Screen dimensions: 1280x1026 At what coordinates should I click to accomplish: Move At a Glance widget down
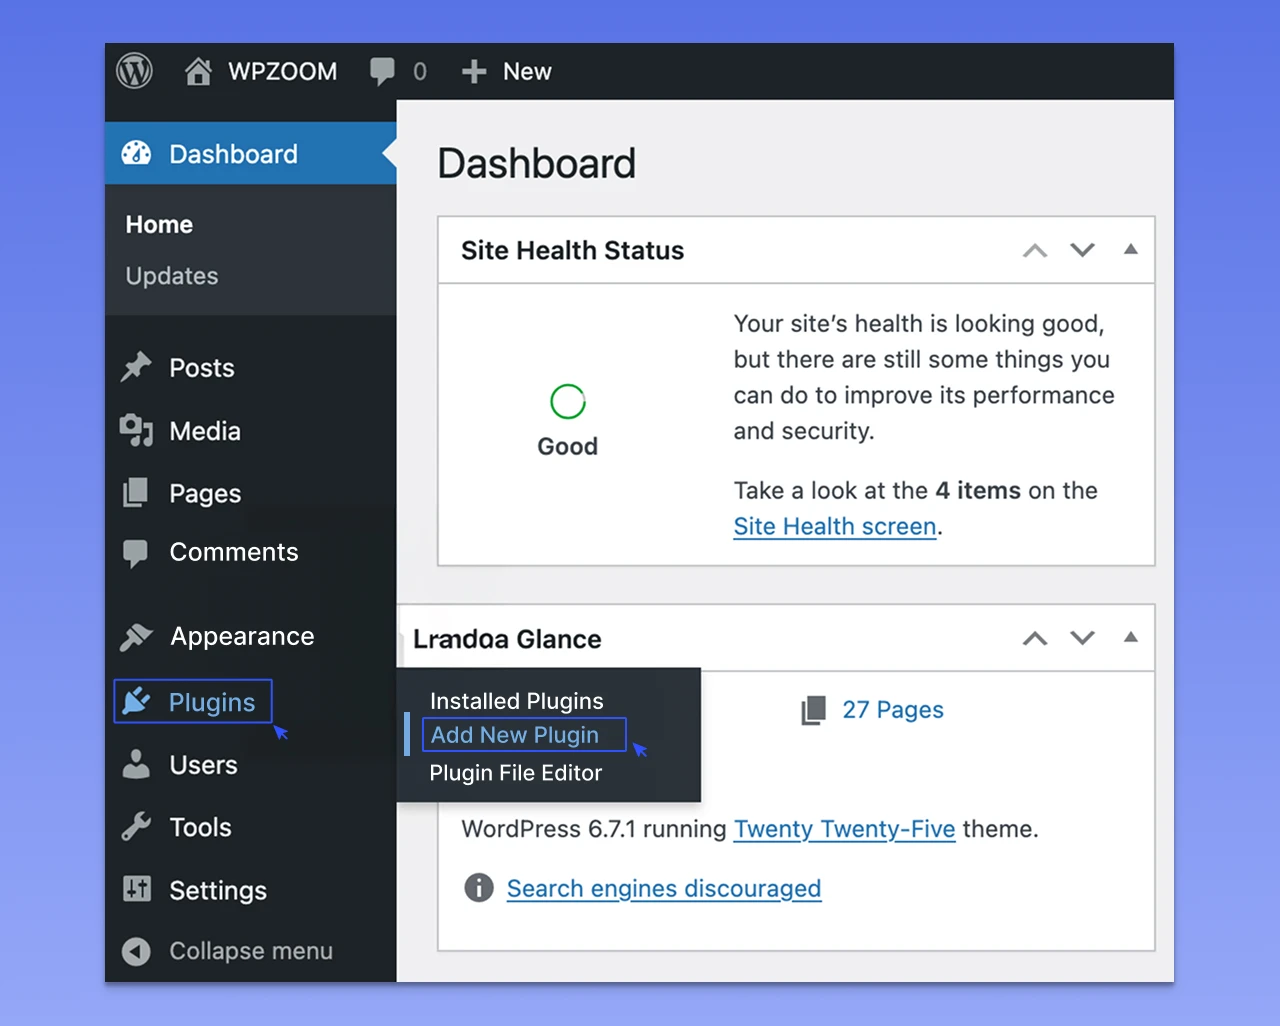pyautogui.click(x=1082, y=638)
